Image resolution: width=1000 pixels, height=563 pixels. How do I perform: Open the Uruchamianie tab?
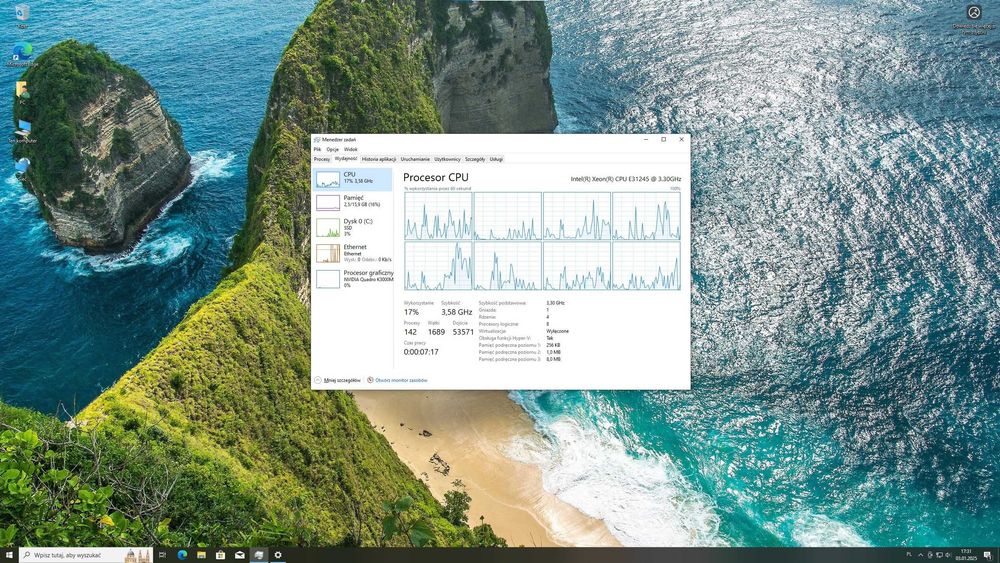click(x=415, y=159)
